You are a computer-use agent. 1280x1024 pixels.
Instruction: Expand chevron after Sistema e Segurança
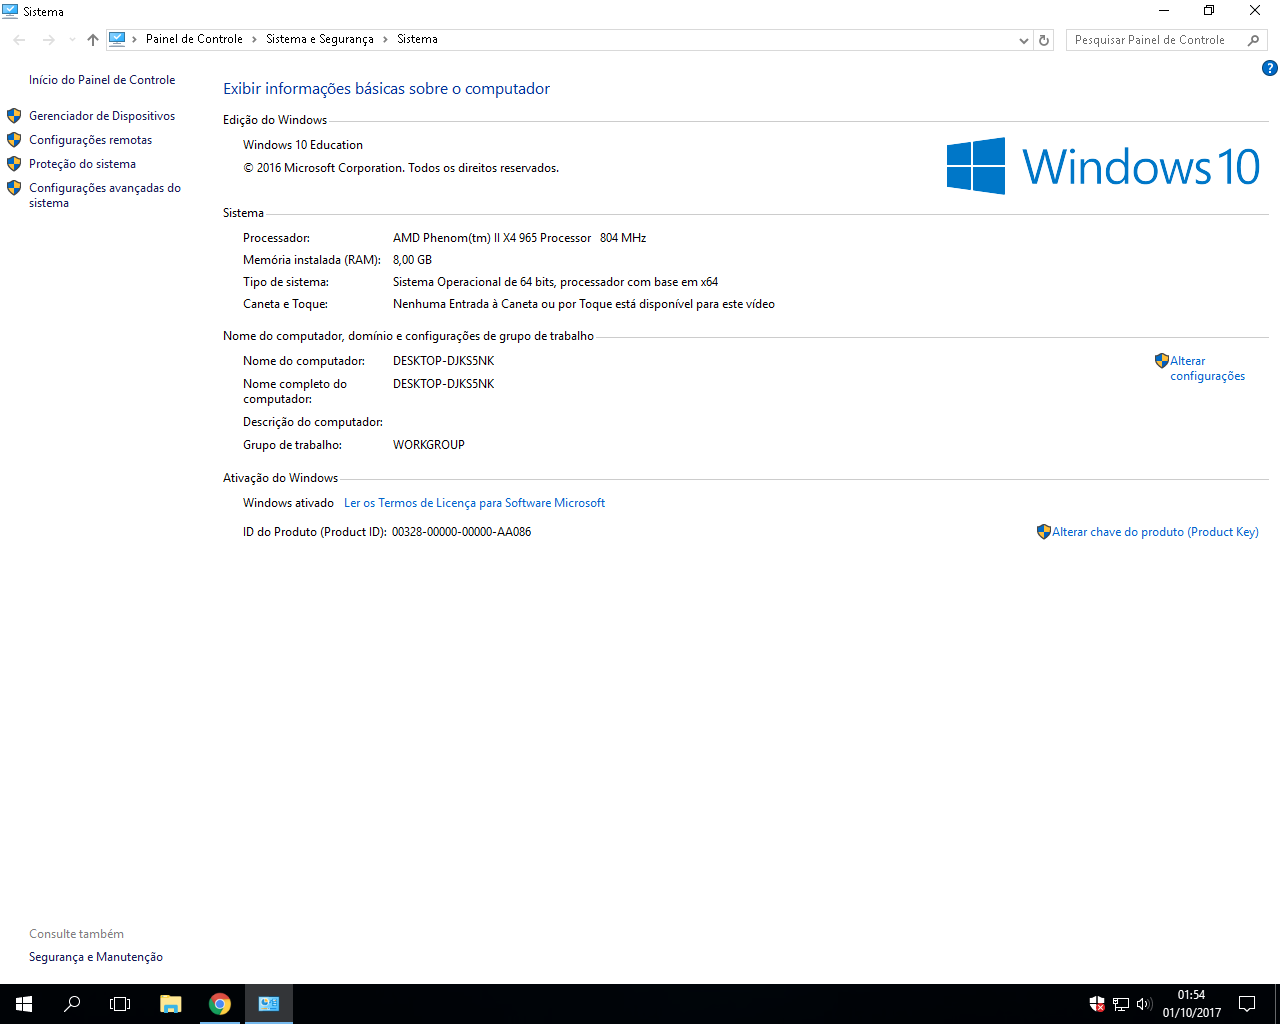coord(385,39)
